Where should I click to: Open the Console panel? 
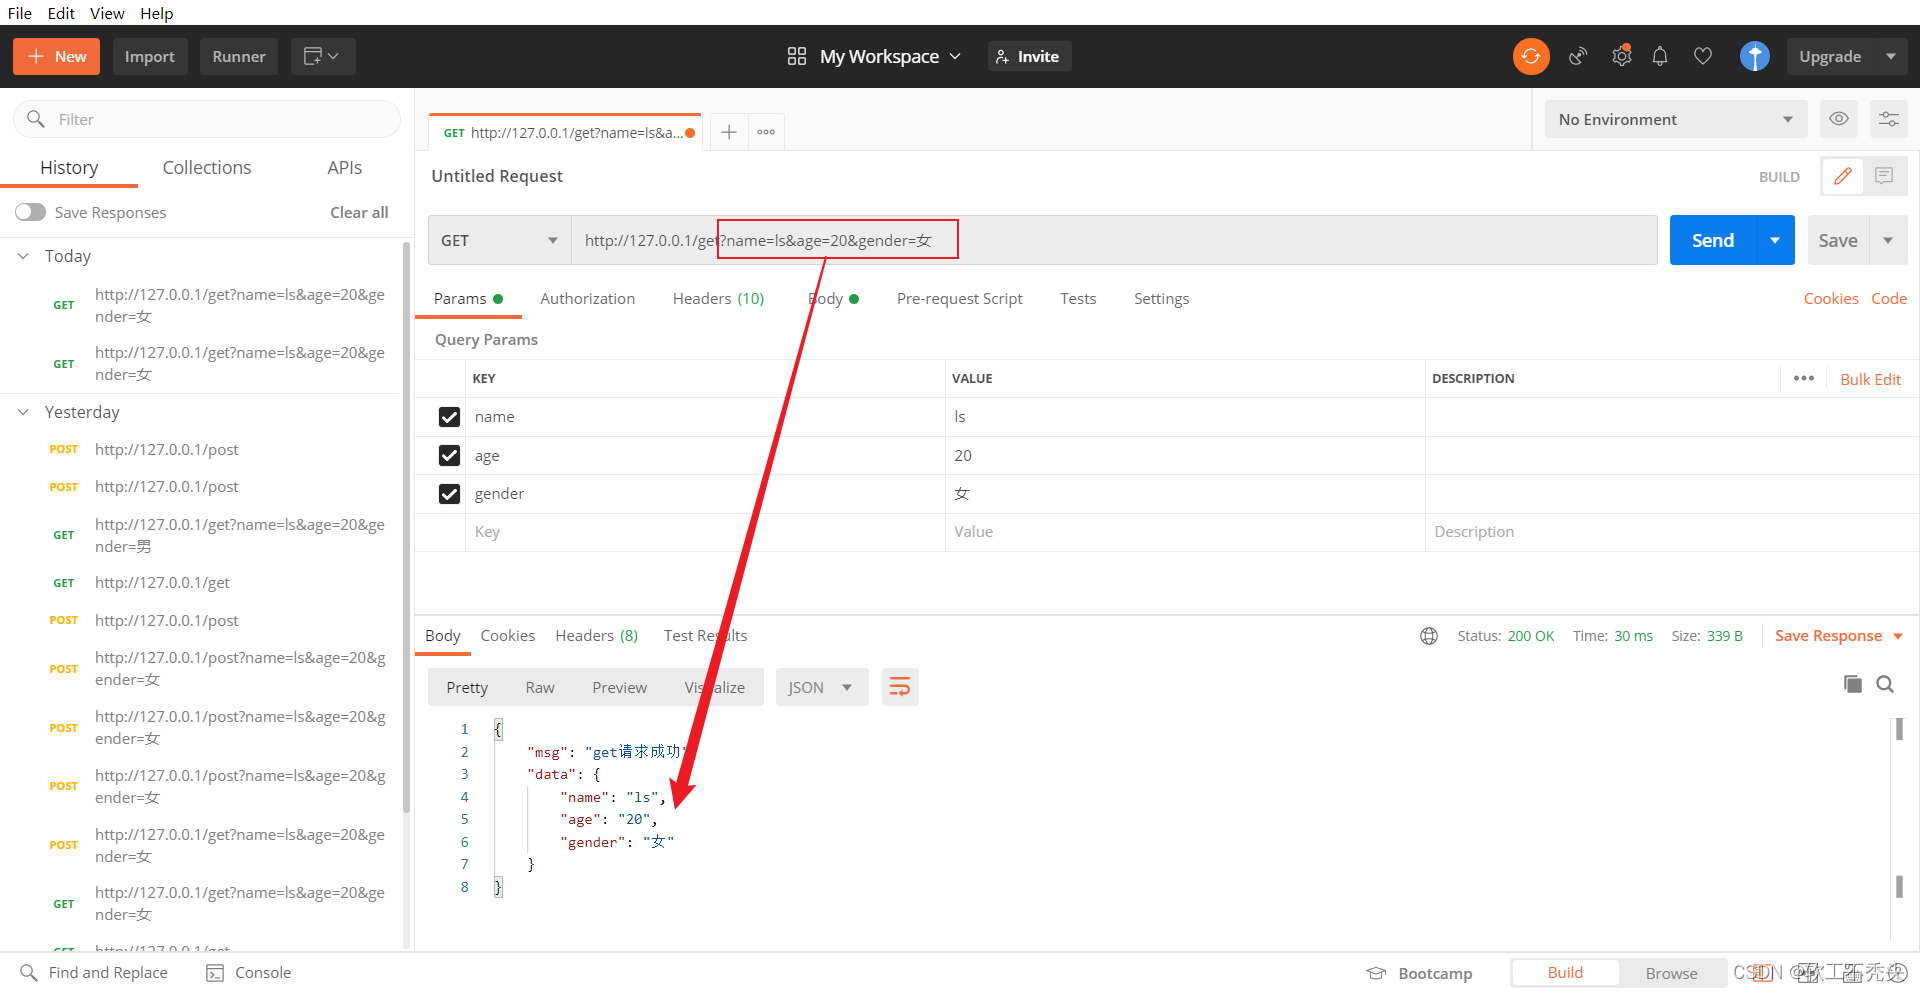tap(249, 973)
